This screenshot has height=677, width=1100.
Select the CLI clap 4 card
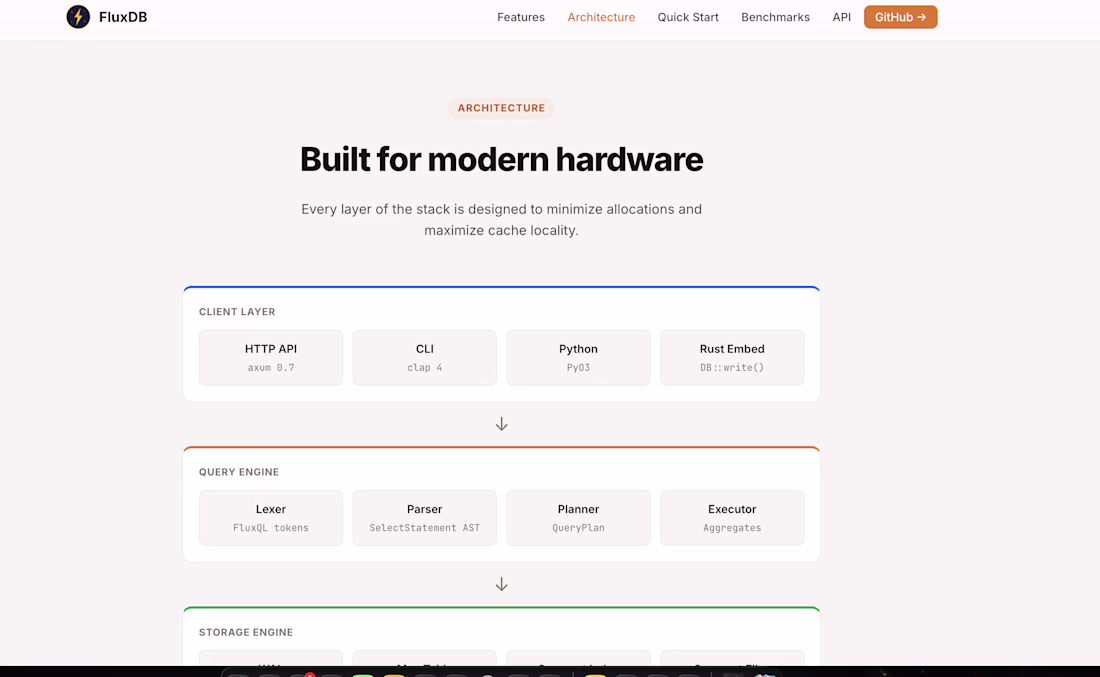[424, 358]
